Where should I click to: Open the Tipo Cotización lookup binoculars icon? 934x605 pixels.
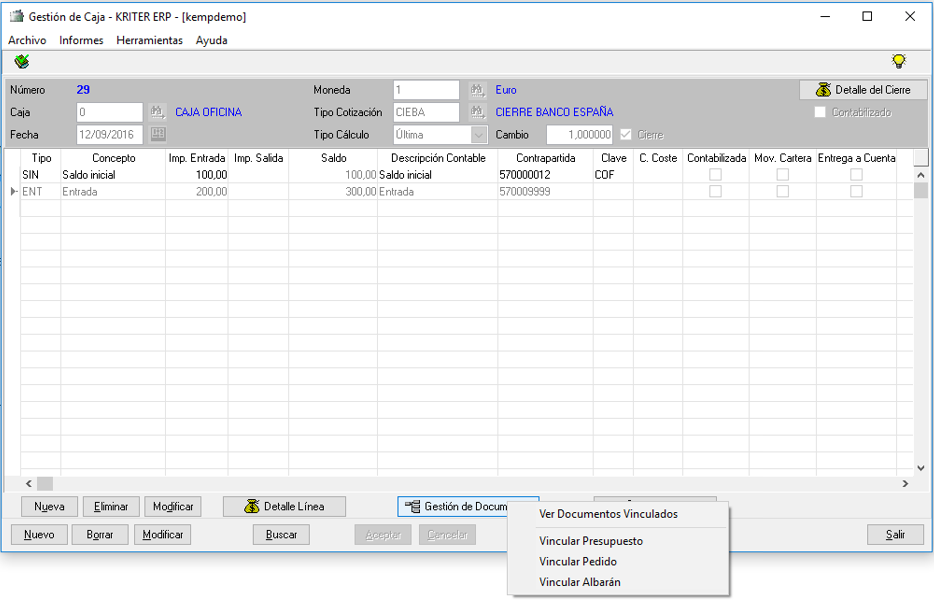(477, 112)
